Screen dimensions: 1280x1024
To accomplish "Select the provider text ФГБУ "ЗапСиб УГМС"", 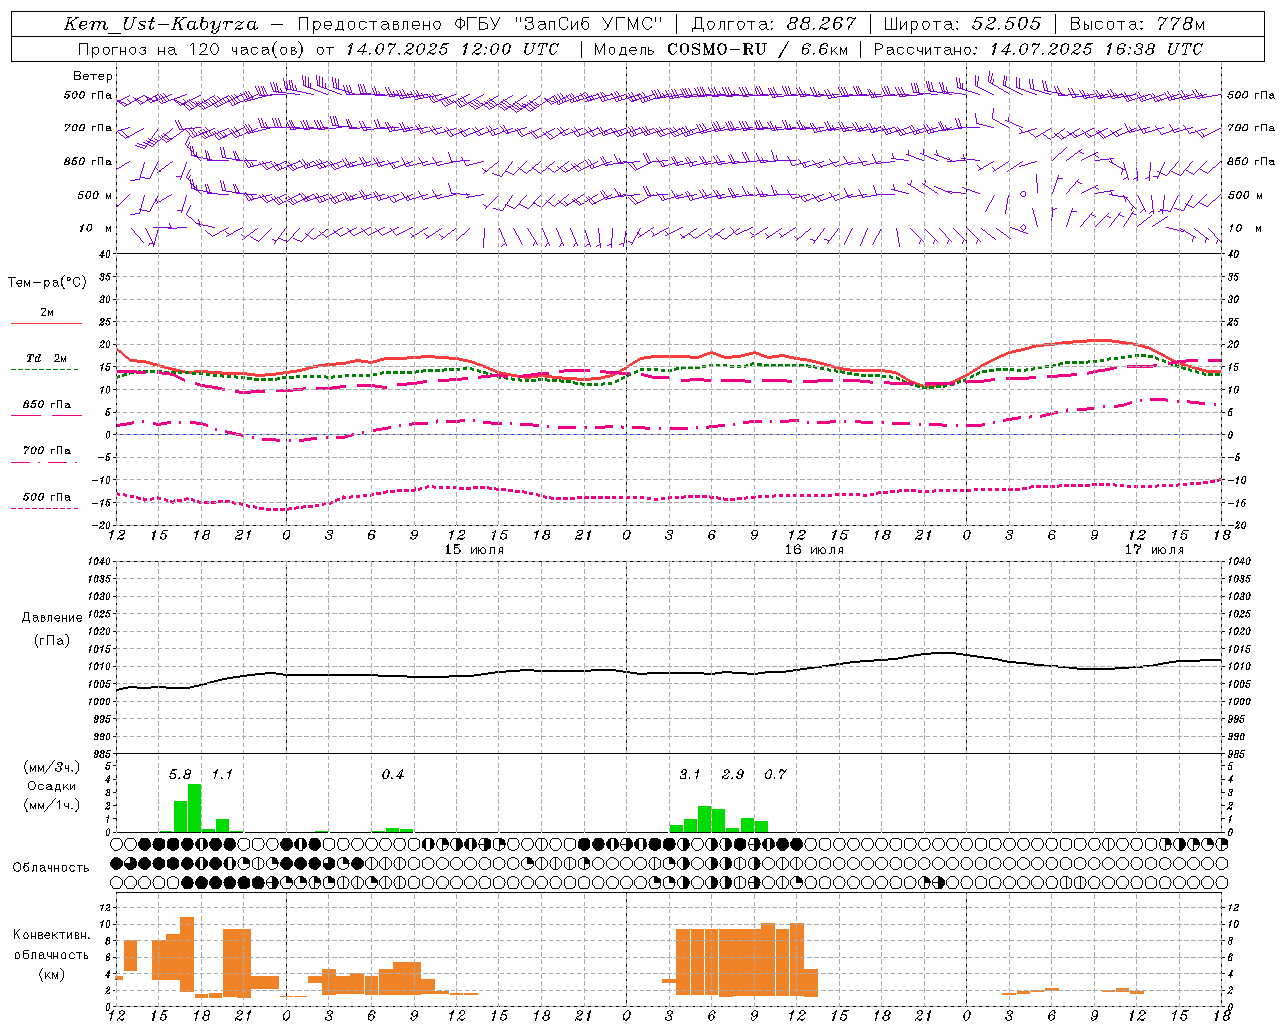I will click(x=559, y=24).
